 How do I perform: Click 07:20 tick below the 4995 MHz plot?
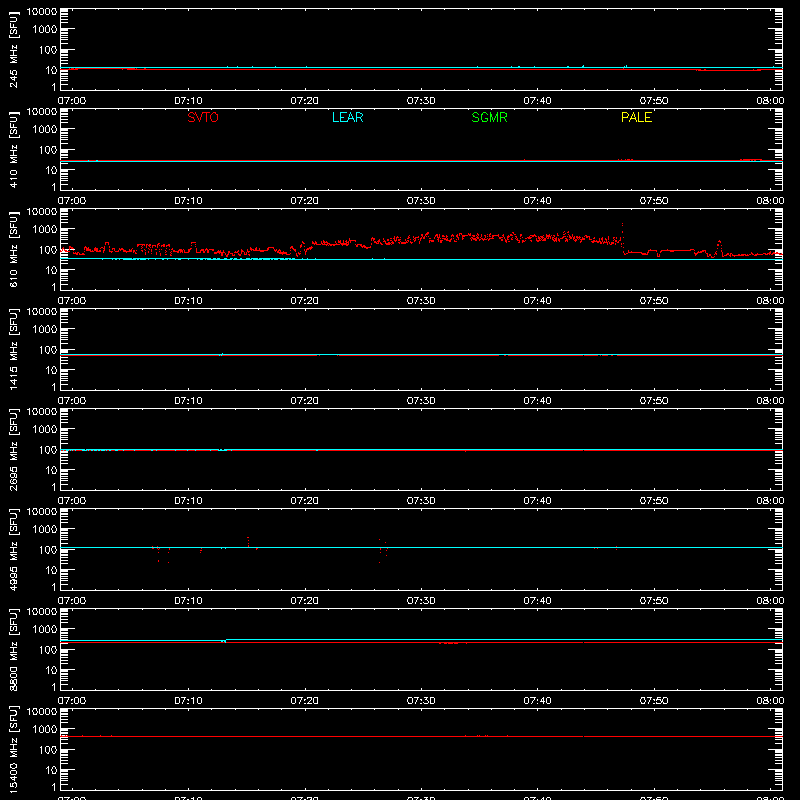[x=305, y=601]
